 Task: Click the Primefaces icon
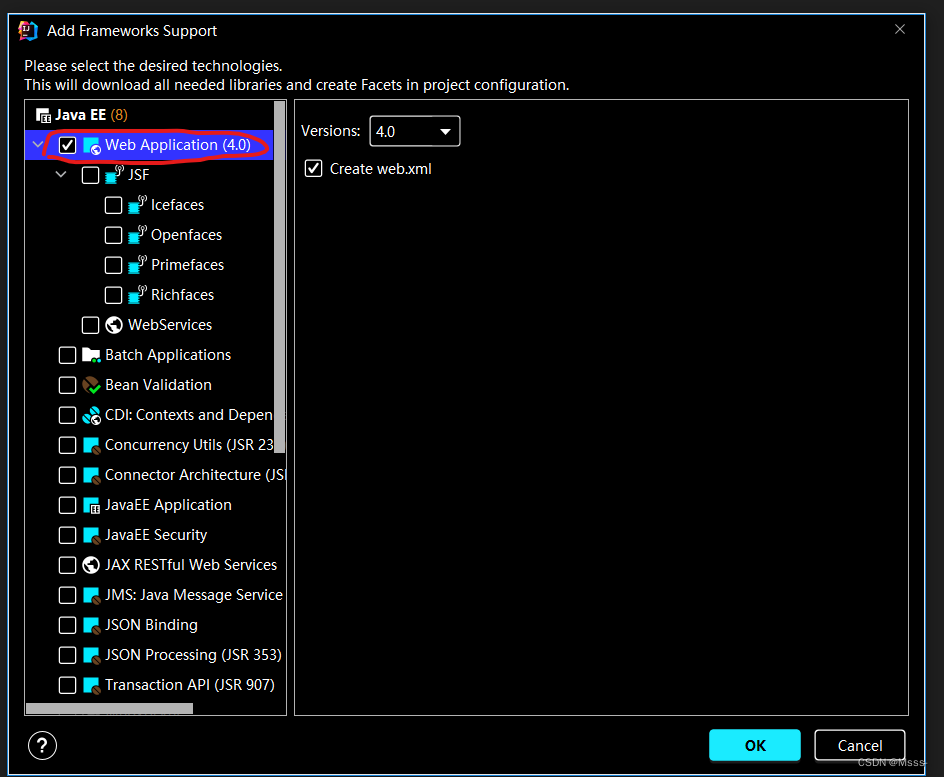[x=137, y=265]
